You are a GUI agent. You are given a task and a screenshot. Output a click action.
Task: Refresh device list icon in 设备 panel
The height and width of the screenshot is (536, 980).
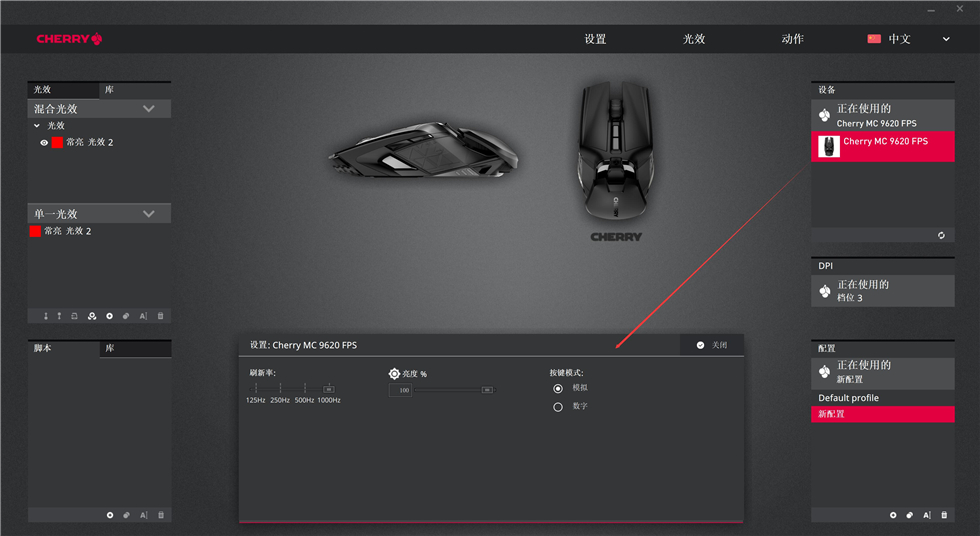[941, 236]
